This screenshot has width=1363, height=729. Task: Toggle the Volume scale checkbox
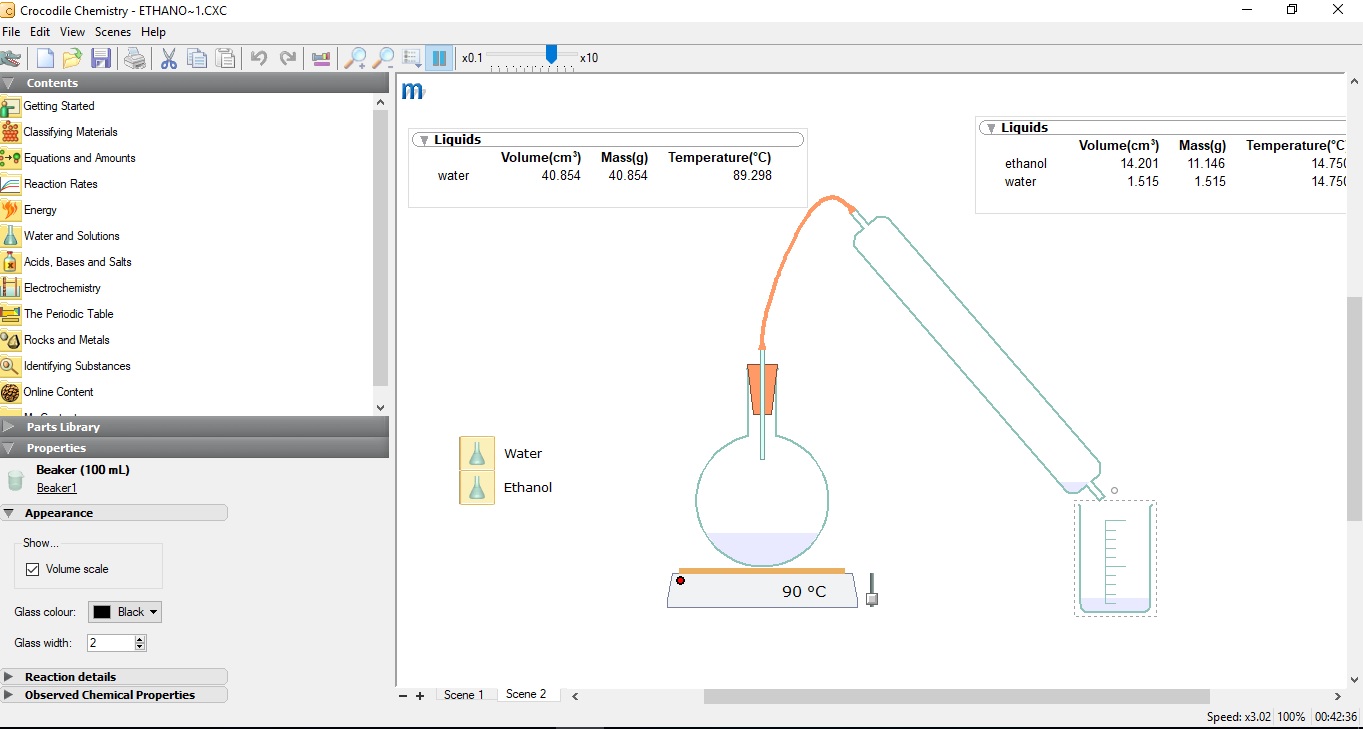[x=33, y=569]
